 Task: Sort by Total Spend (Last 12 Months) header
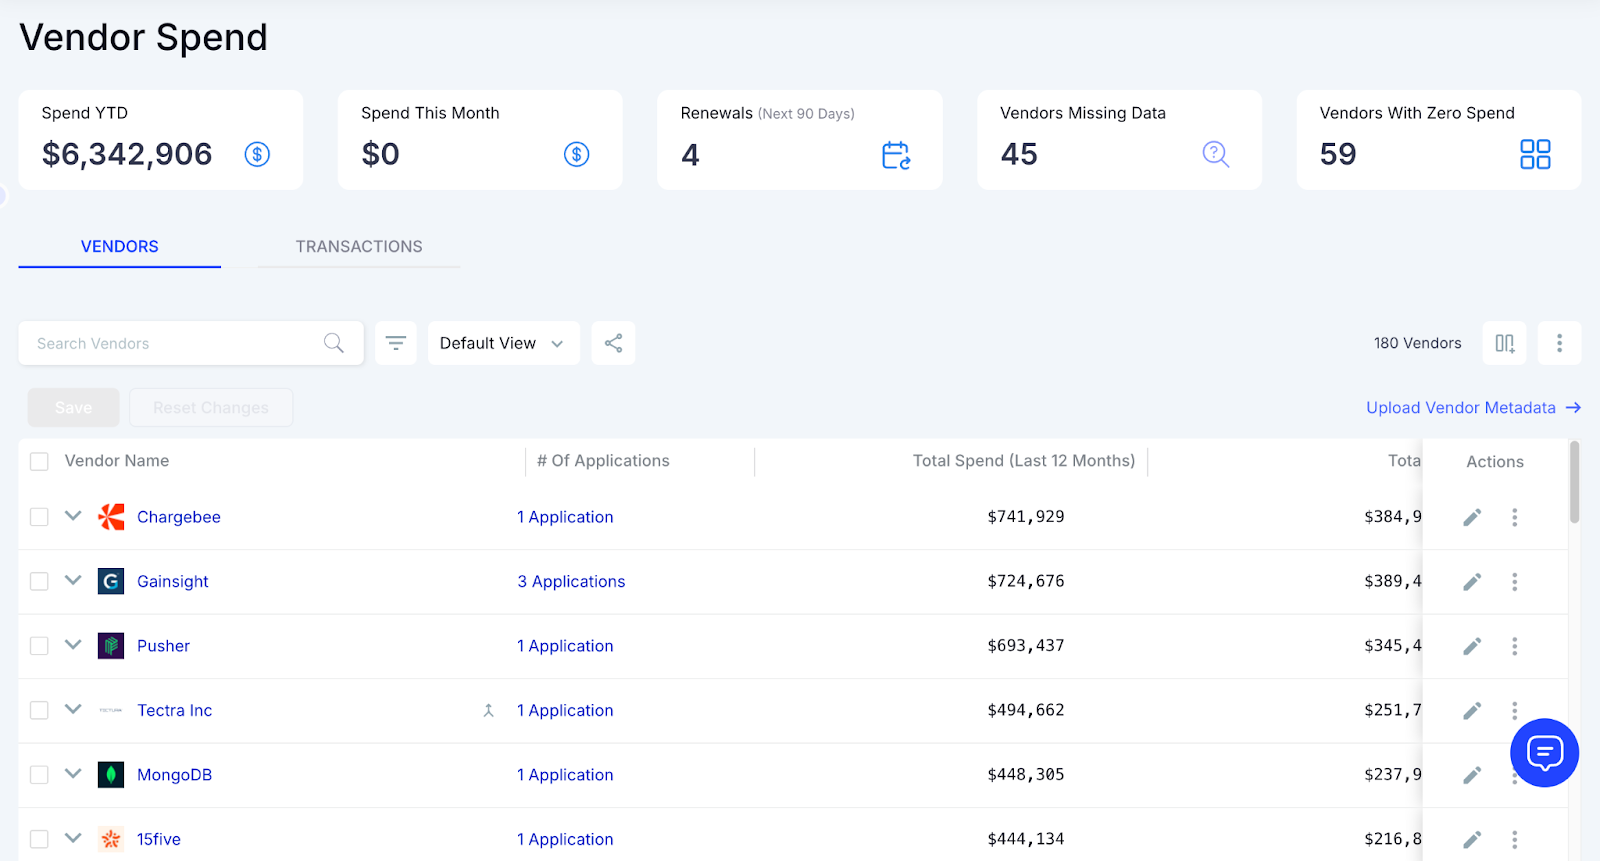1024,461
